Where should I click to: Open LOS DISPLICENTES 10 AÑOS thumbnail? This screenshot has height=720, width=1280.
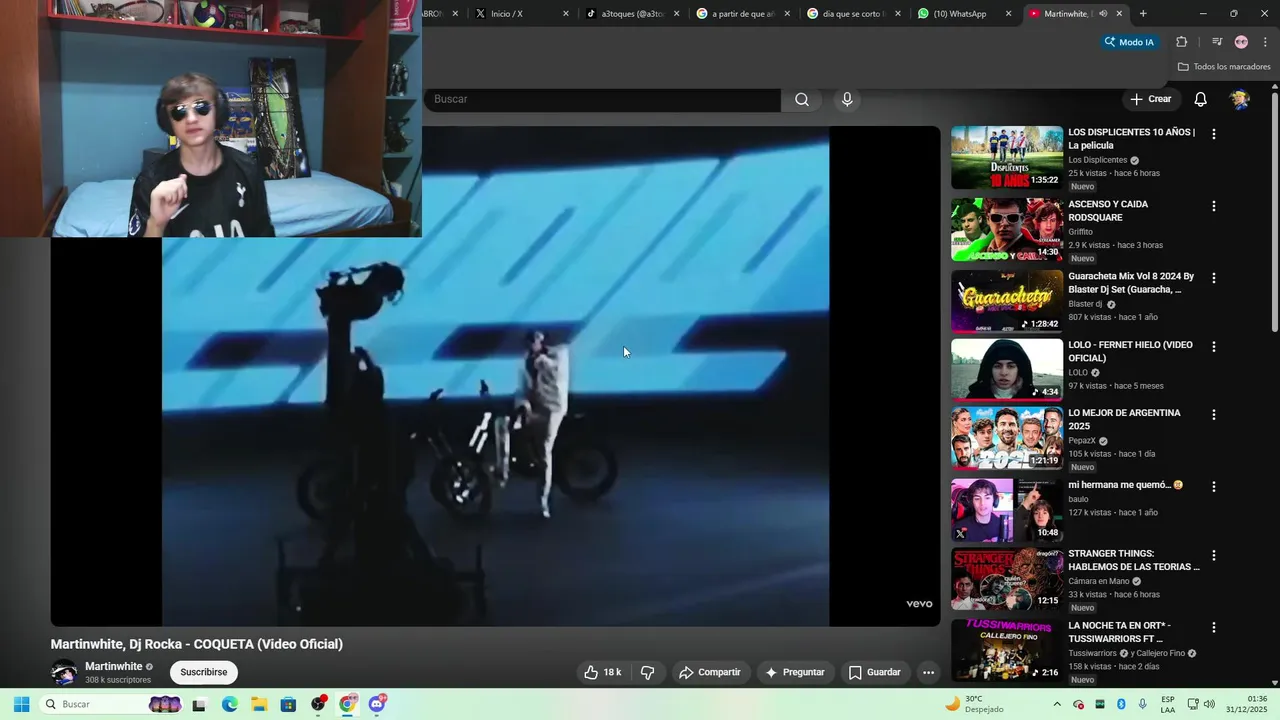[1007, 157]
